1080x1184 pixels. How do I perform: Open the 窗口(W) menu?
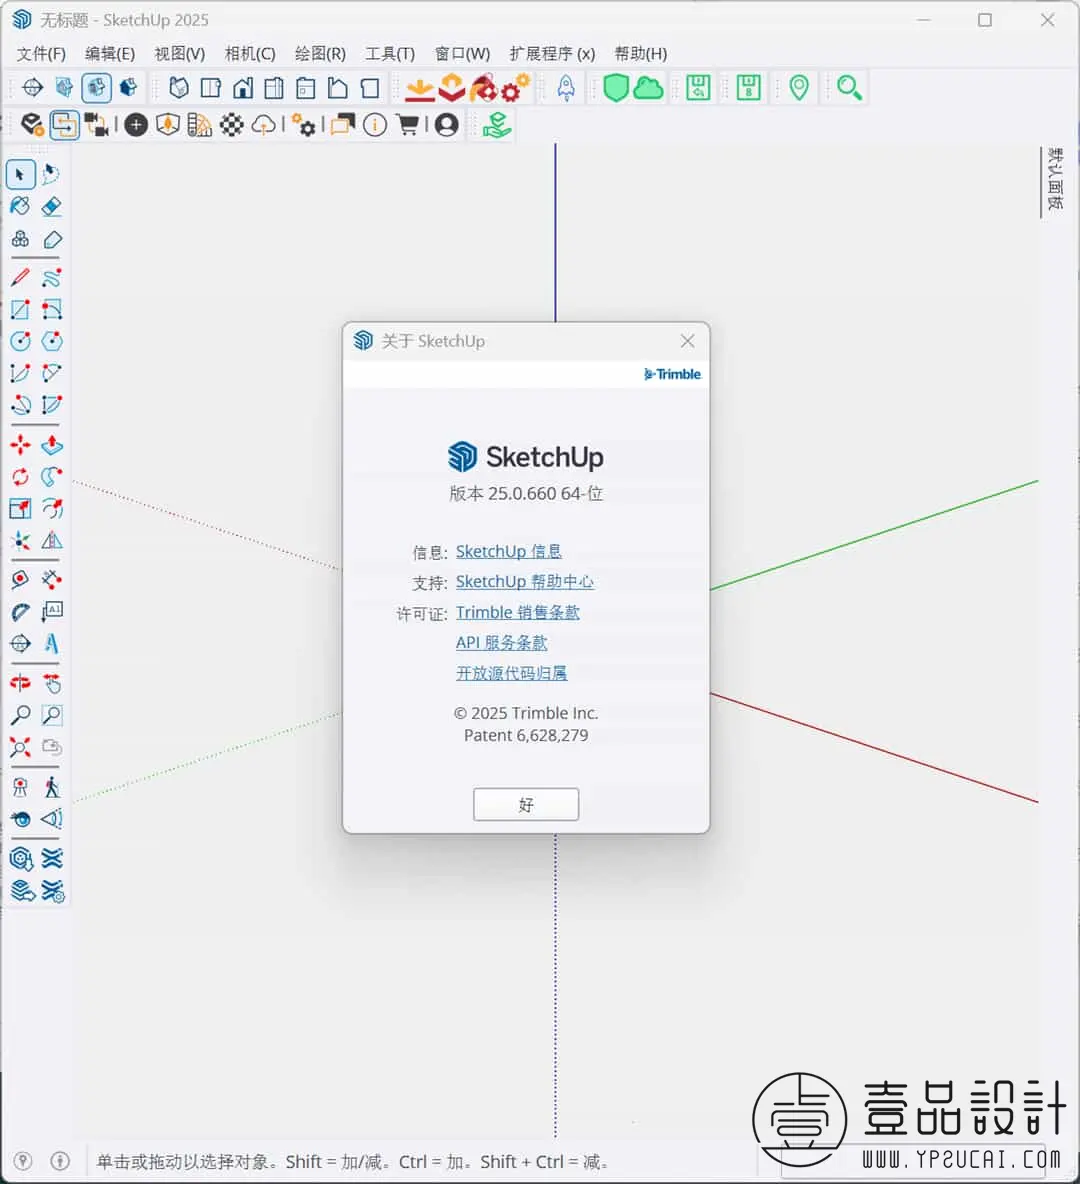[x=462, y=54]
